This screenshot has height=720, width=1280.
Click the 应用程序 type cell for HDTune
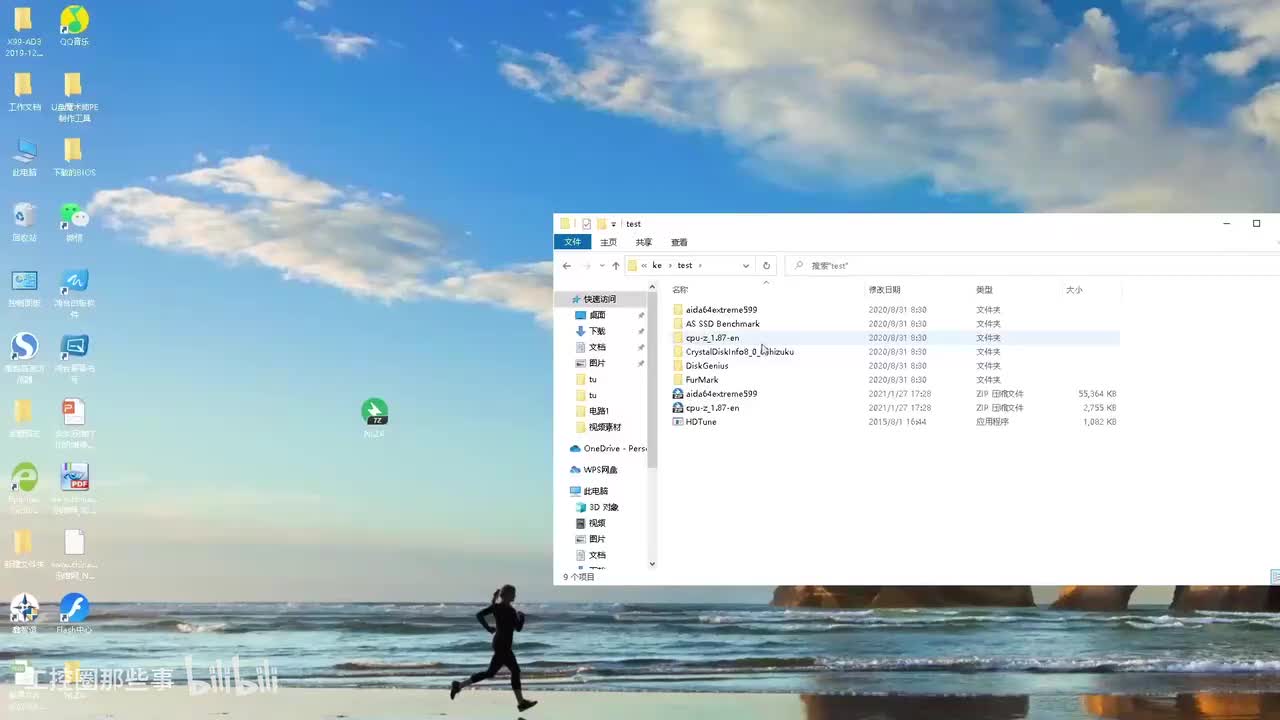click(x=993, y=422)
